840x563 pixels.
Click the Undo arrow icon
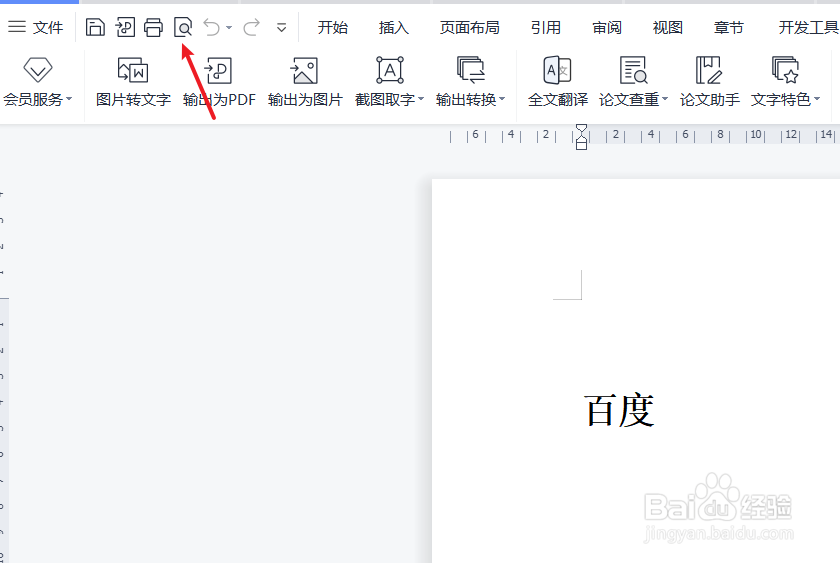pos(212,27)
